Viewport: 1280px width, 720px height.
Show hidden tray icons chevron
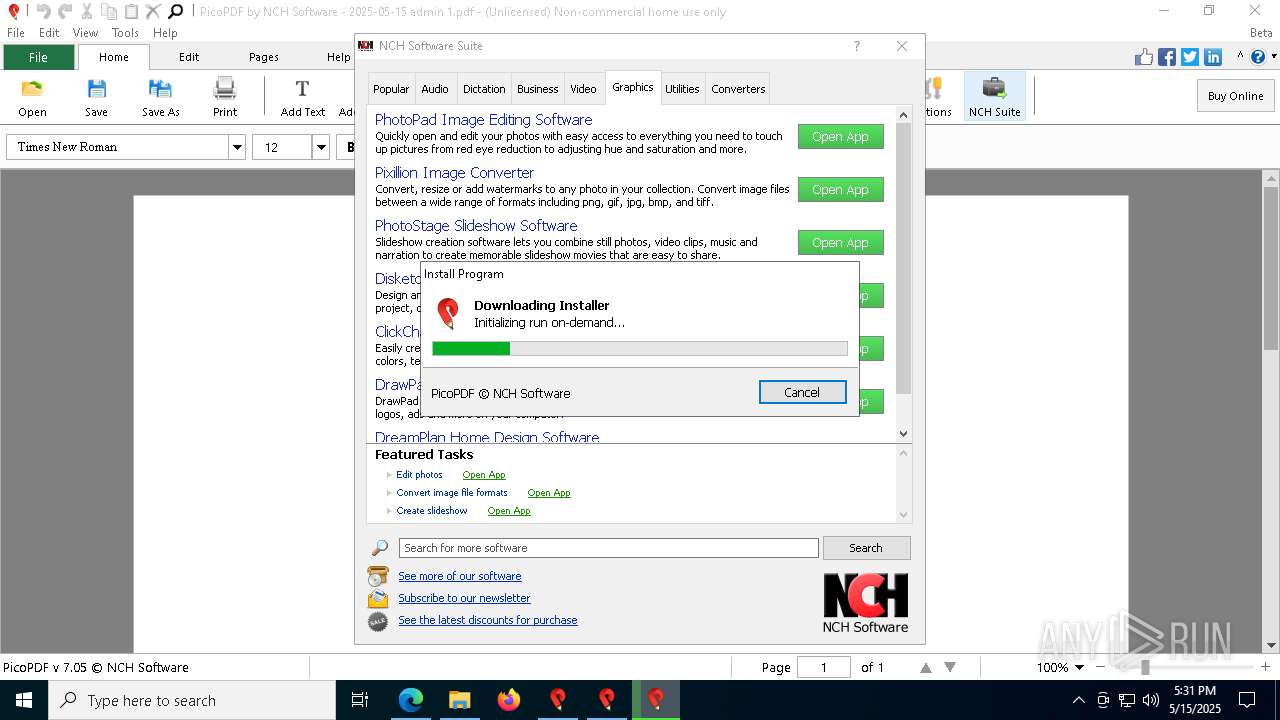[1078, 700]
